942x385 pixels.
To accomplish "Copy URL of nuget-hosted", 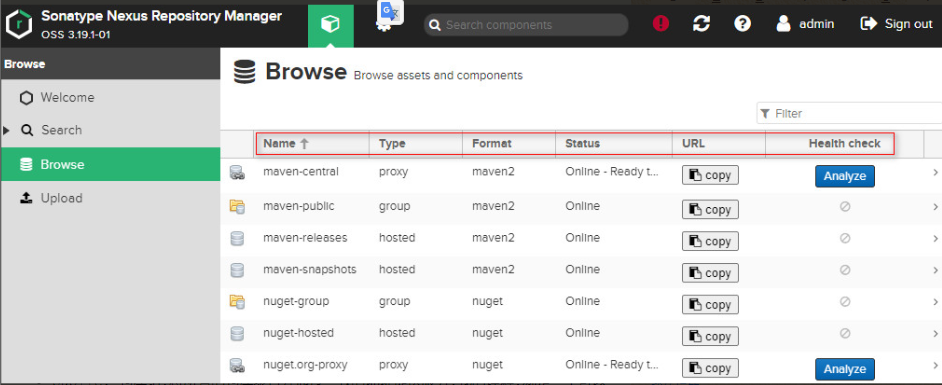I will [x=710, y=336].
